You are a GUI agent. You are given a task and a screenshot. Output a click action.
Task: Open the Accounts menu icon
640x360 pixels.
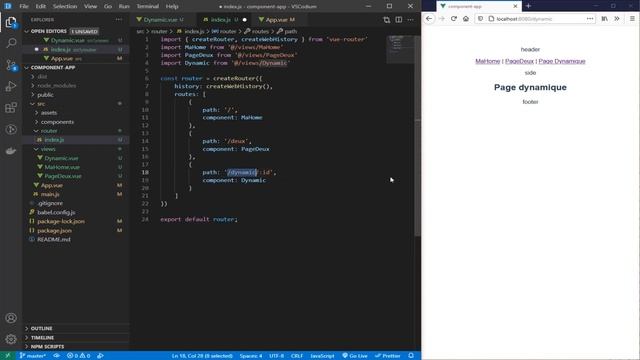11,318
